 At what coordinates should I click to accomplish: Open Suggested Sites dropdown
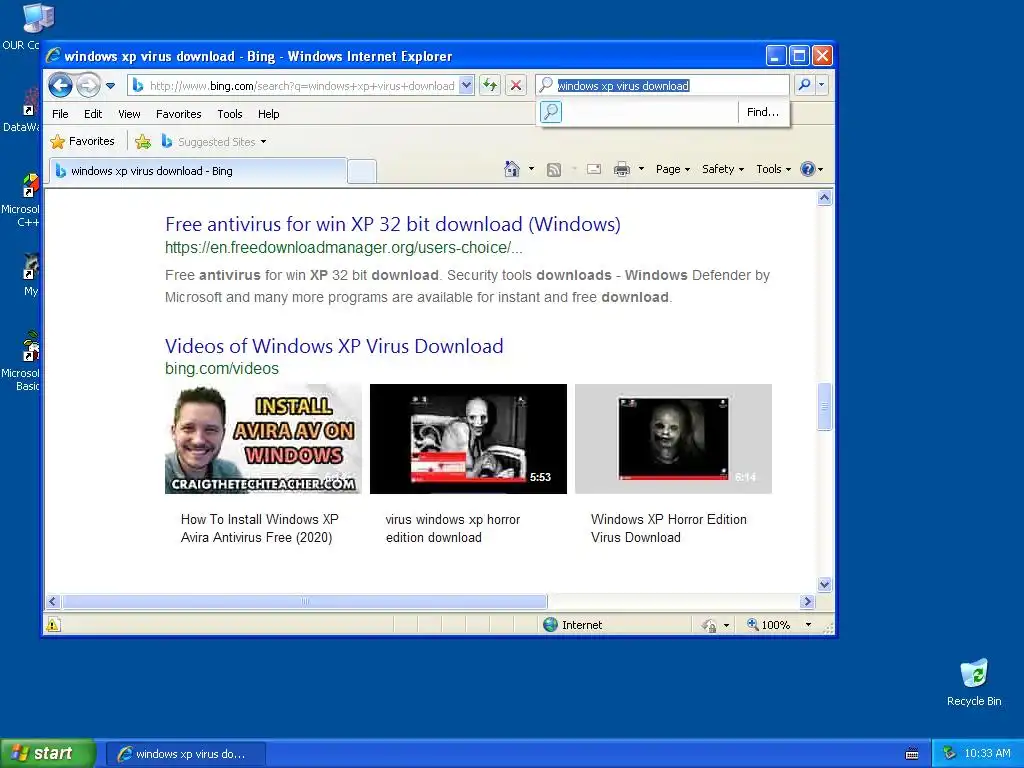214,141
